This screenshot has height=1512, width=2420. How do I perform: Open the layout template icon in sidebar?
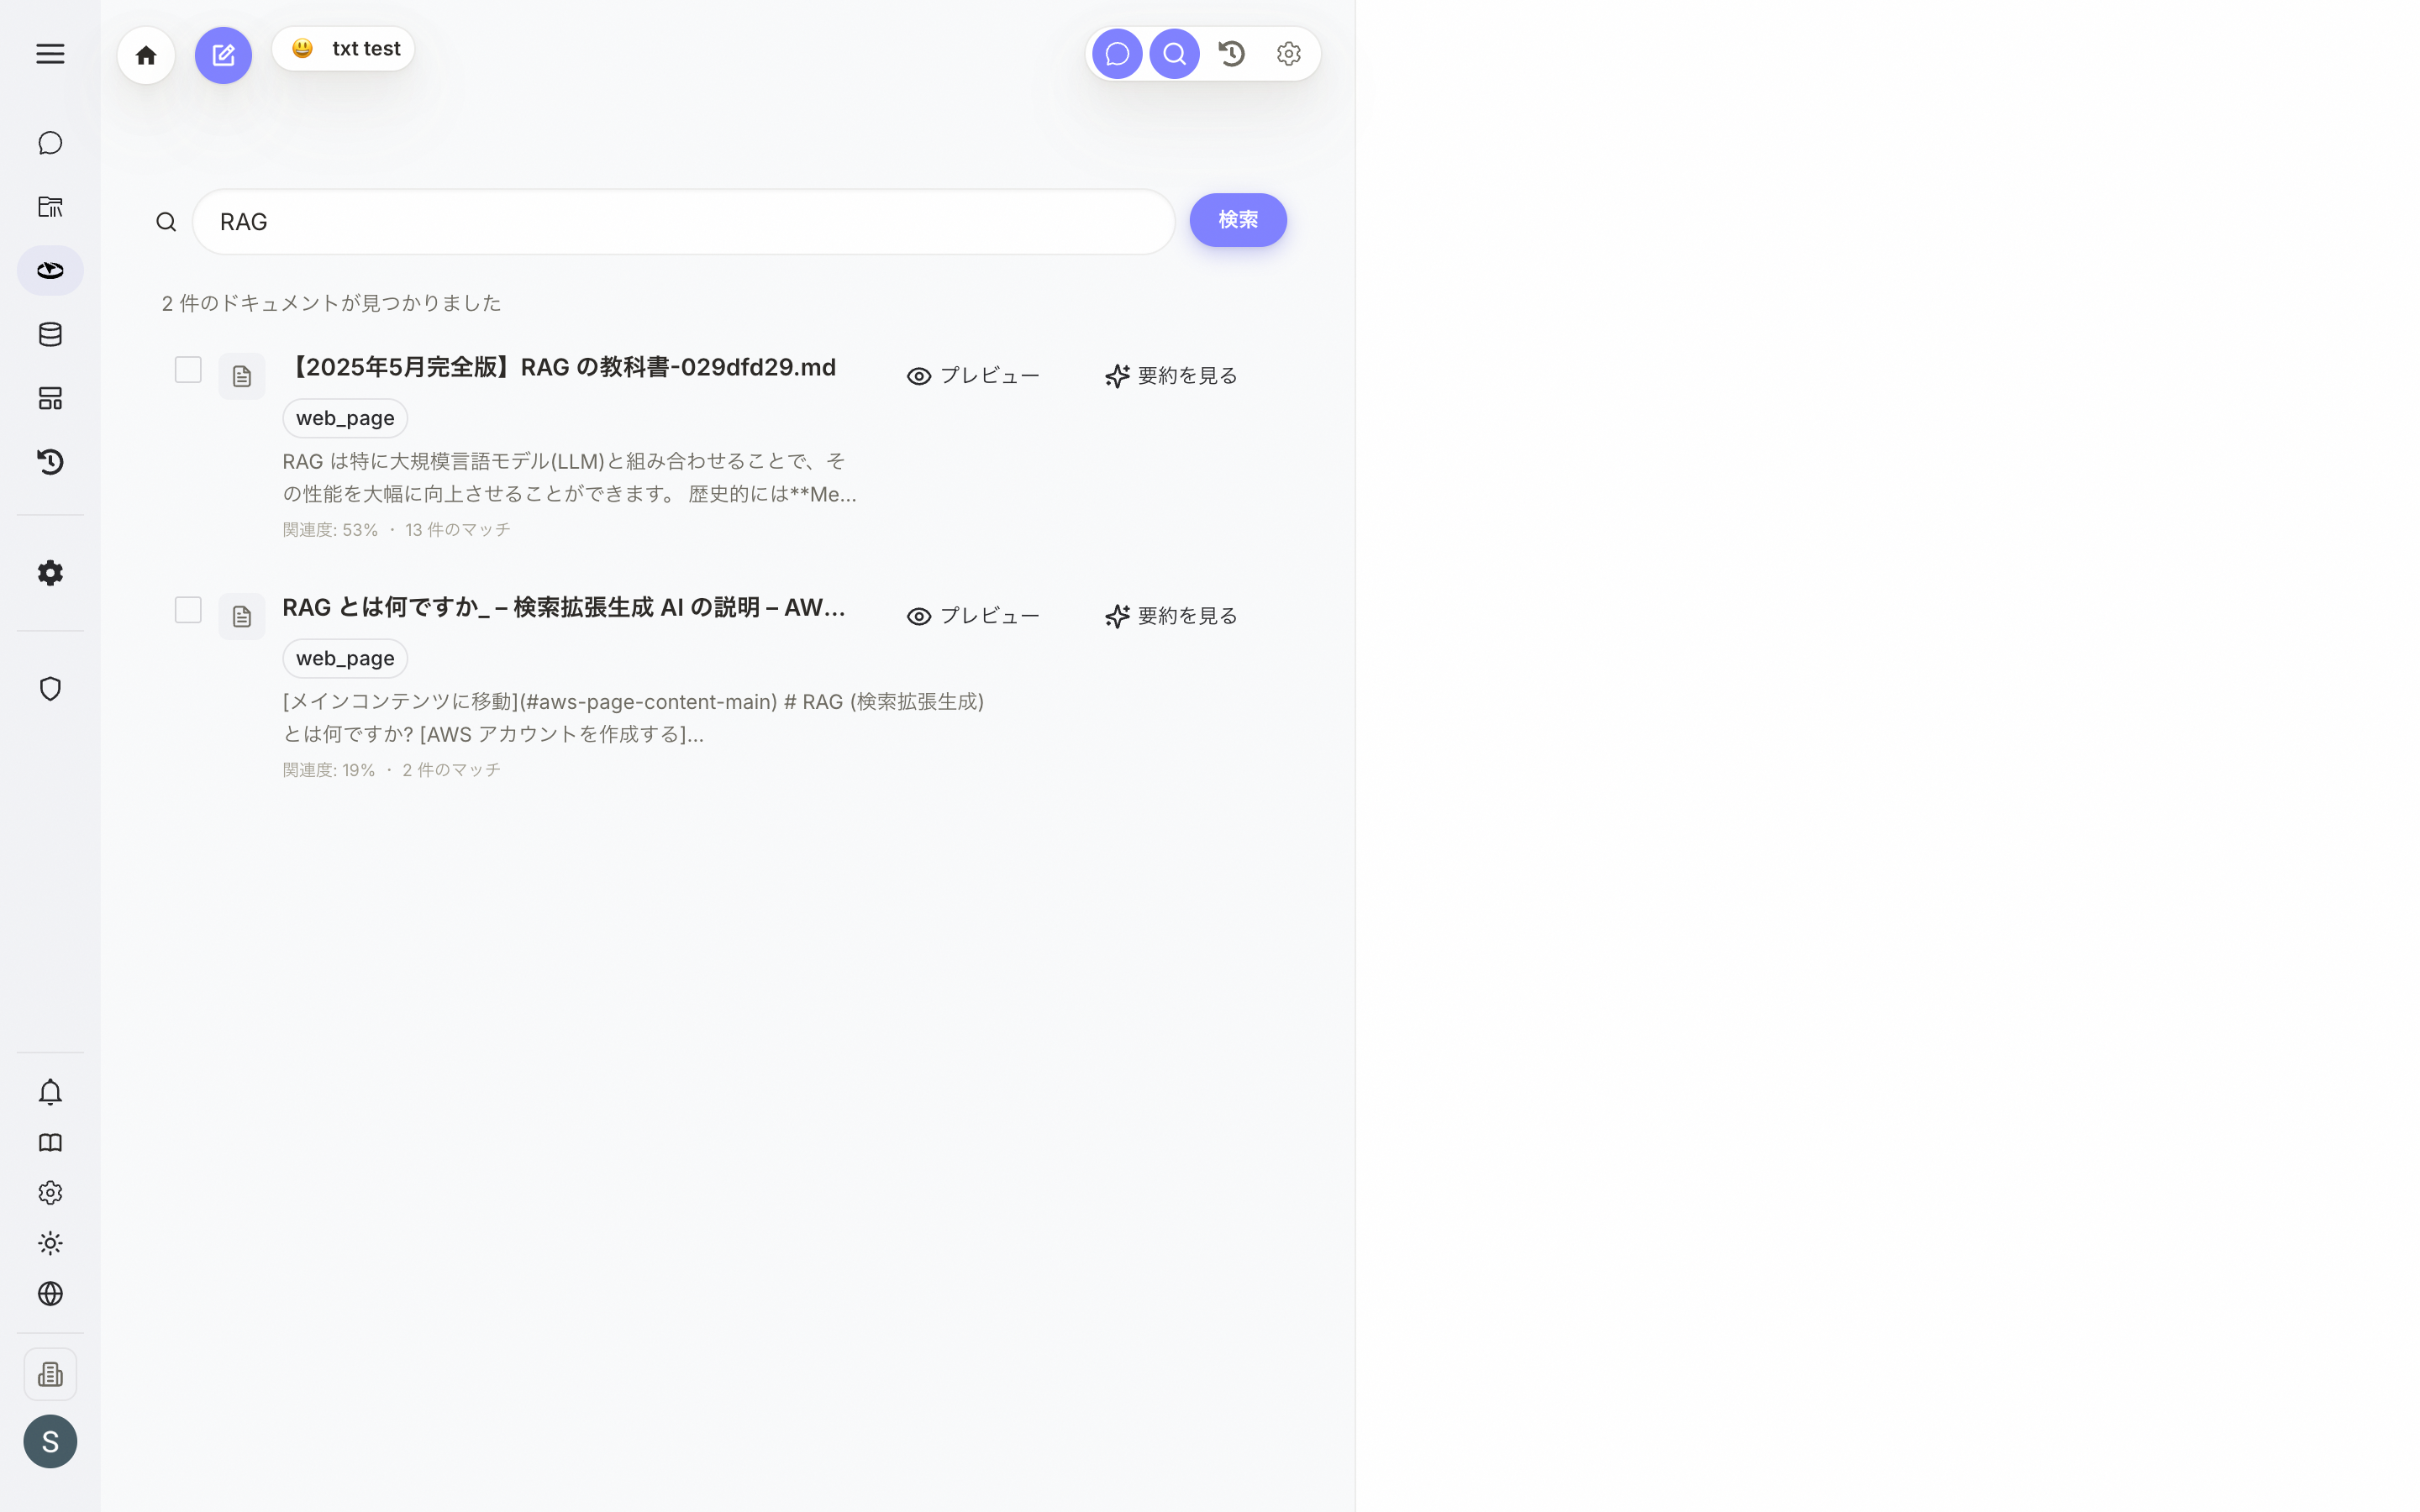pyautogui.click(x=50, y=398)
